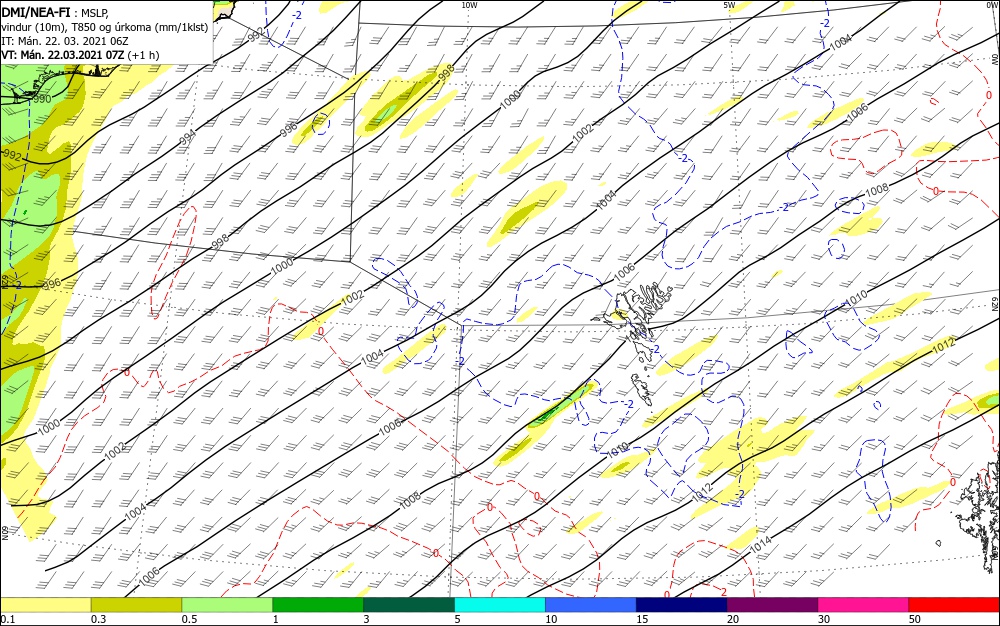Click the '1014' isobar label
Screen dimensions: 1000x626
[x=760, y=544]
